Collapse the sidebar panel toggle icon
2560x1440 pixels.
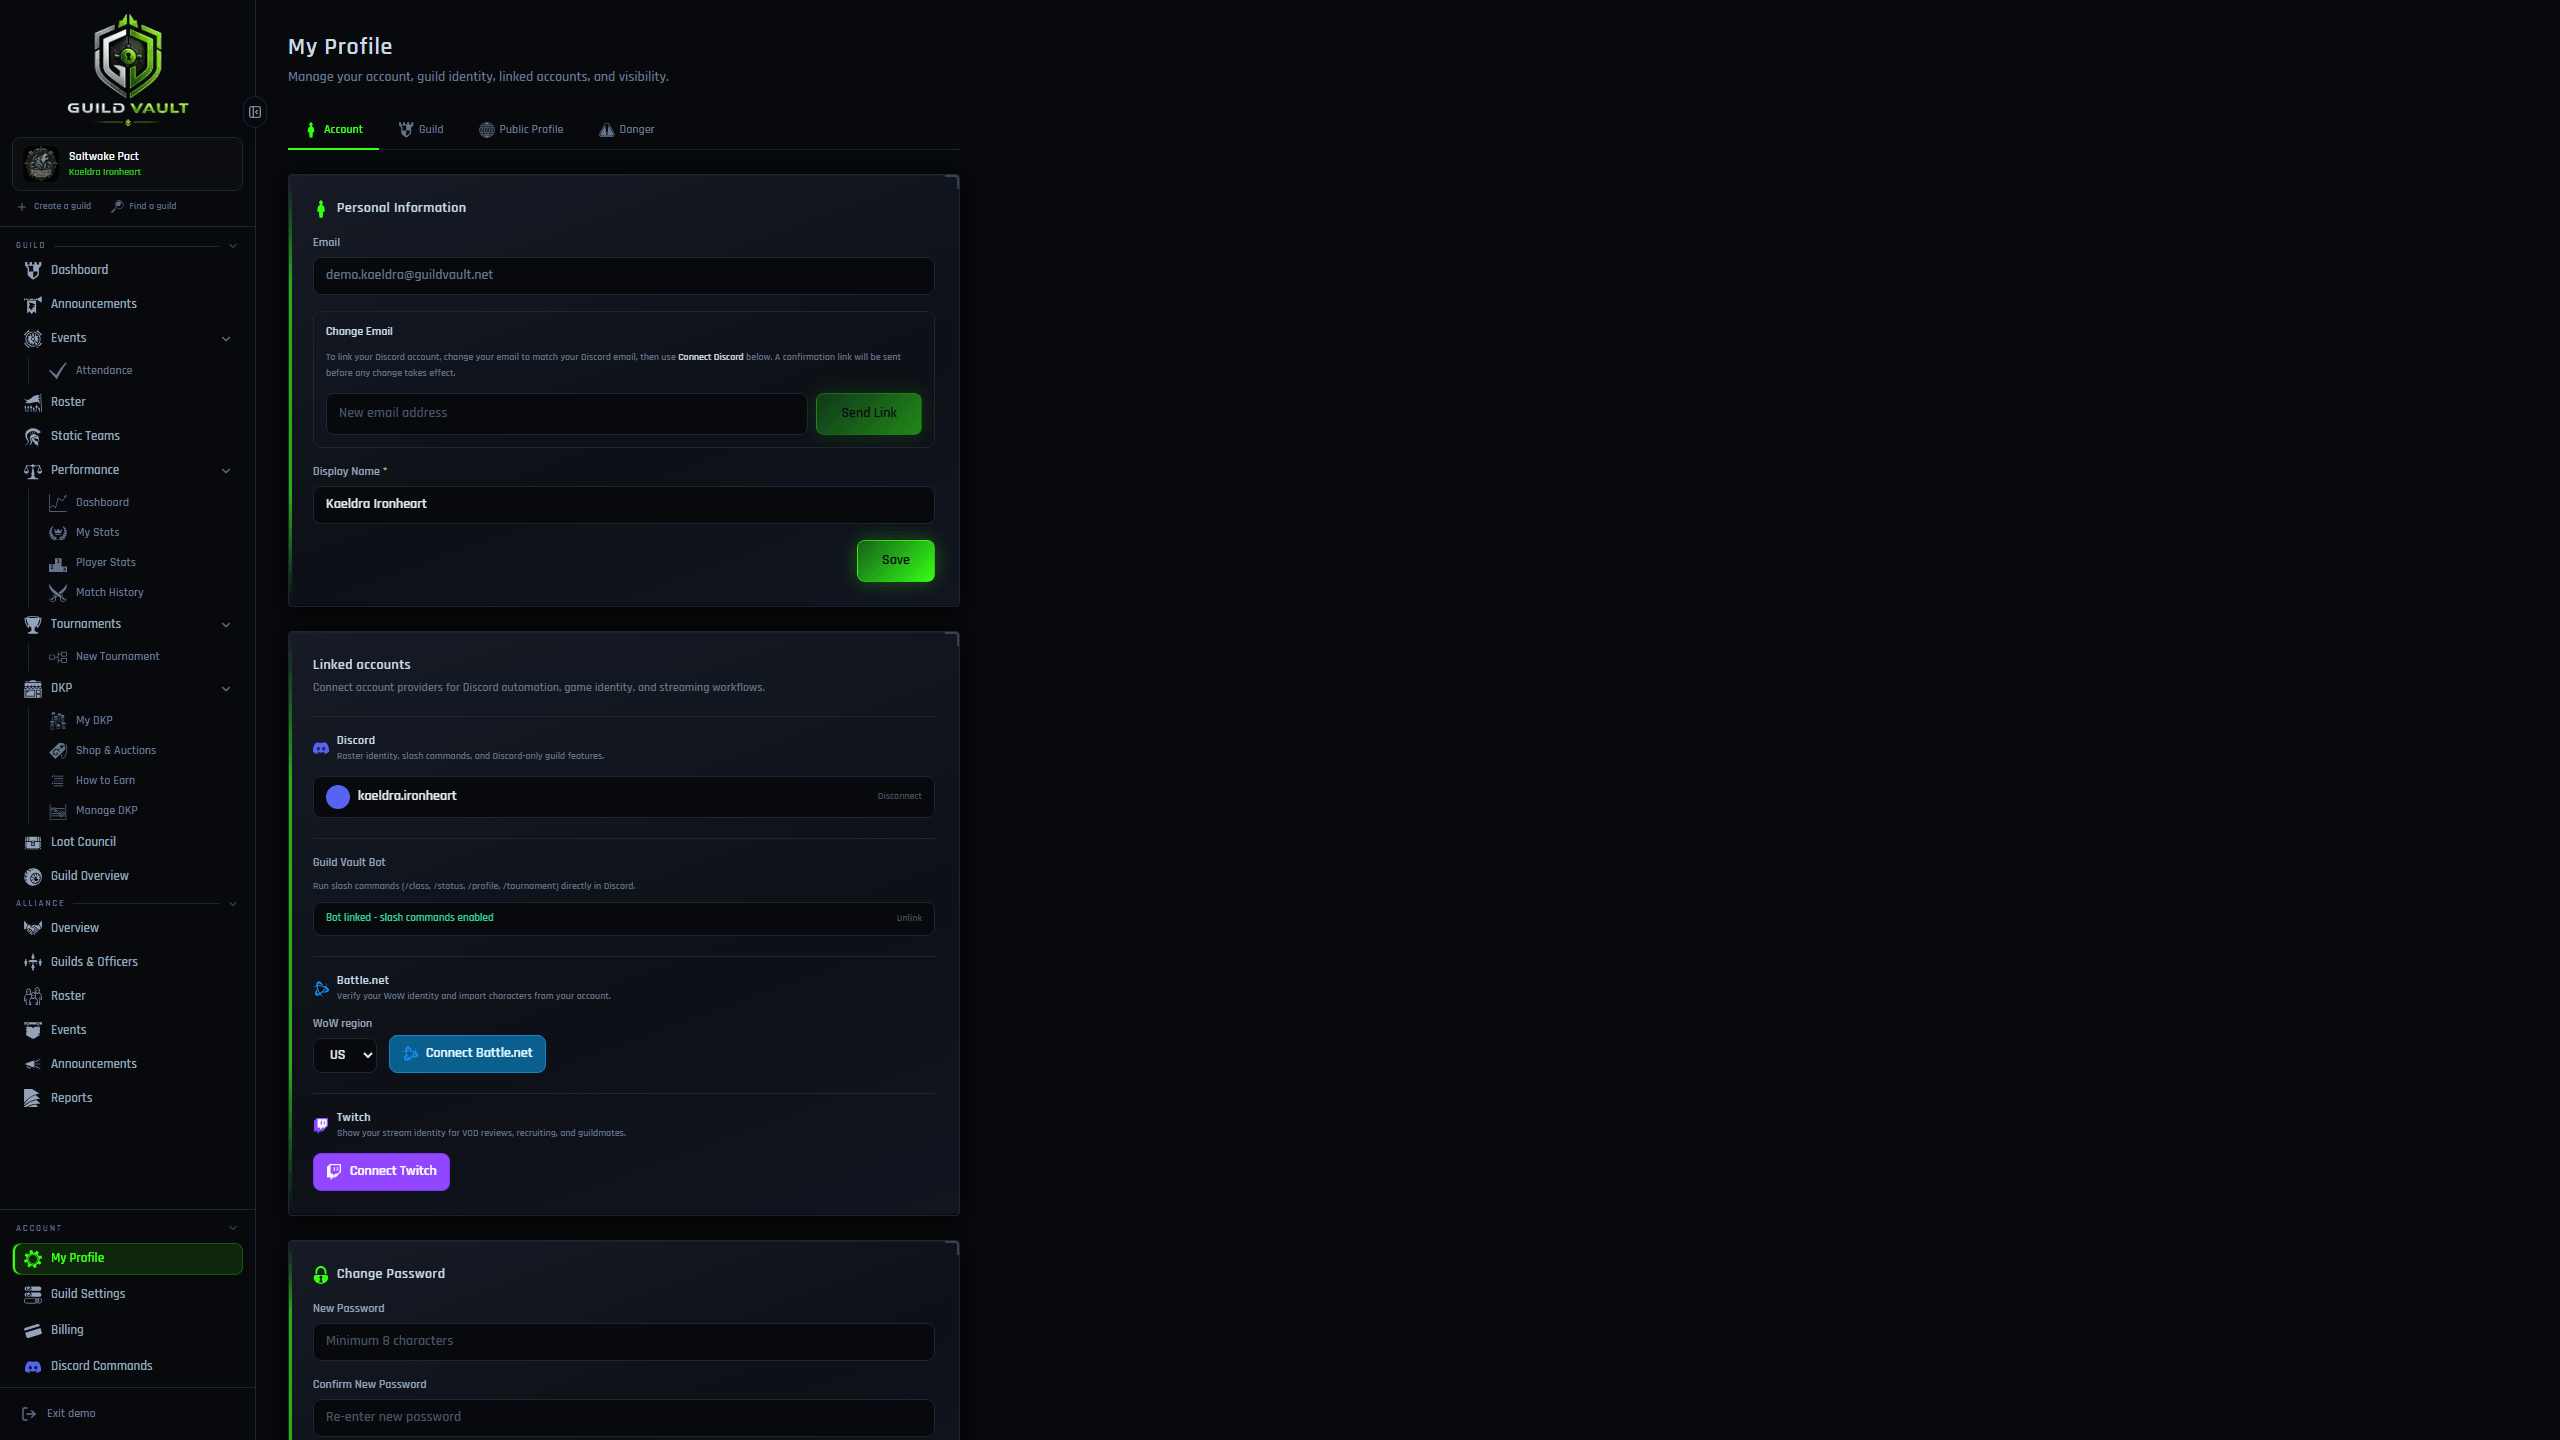(x=255, y=112)
